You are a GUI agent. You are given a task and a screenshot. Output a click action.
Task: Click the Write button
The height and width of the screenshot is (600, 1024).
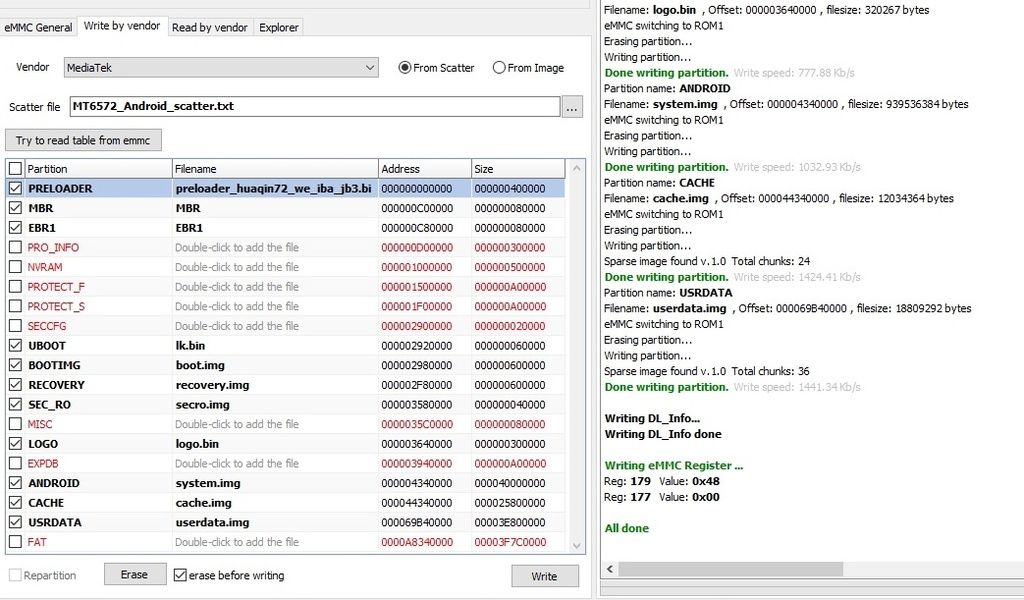(x=544, y=576)
